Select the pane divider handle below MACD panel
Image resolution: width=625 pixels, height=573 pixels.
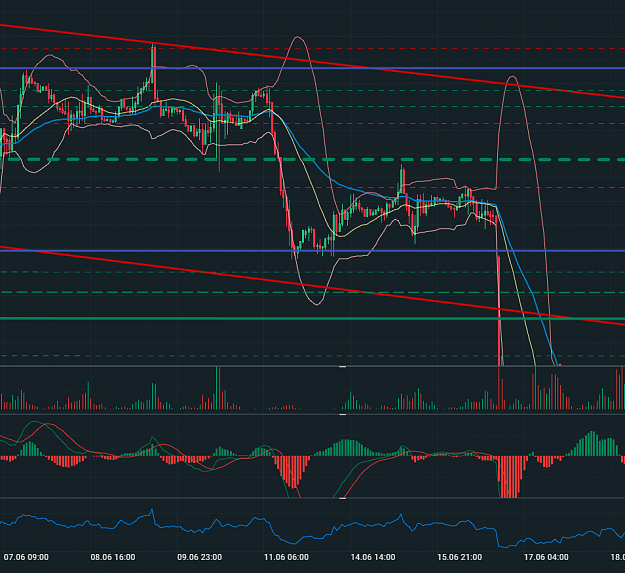click(342, 498)
